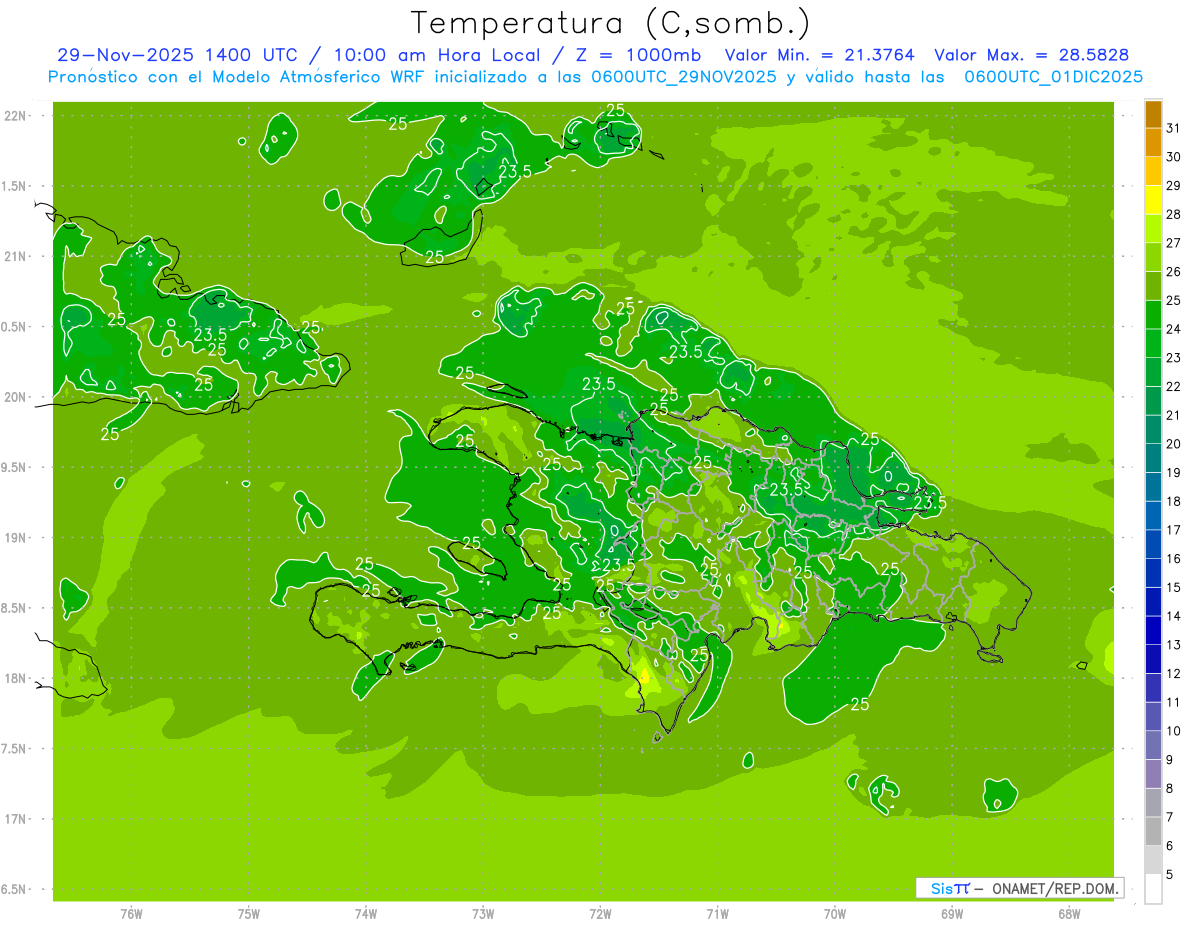
Task: Click the 71W longitude axis label
Action: click(x=717, y=914)
